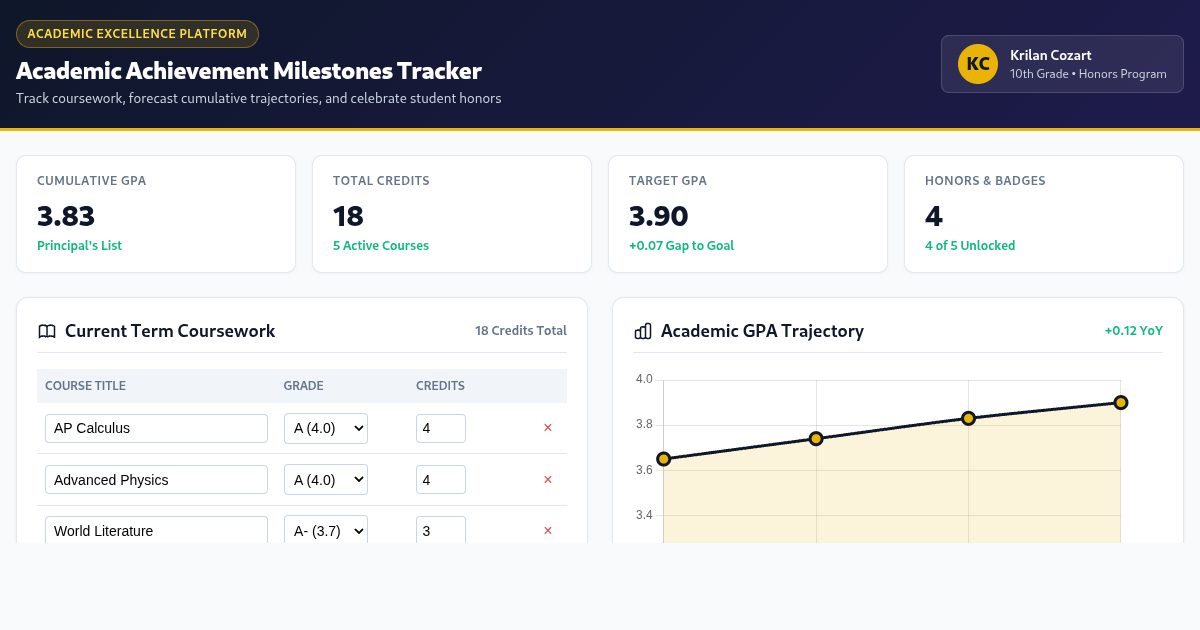
Task: Click the +0.07 Gap to Goal text
Action: tap(681, 246)
